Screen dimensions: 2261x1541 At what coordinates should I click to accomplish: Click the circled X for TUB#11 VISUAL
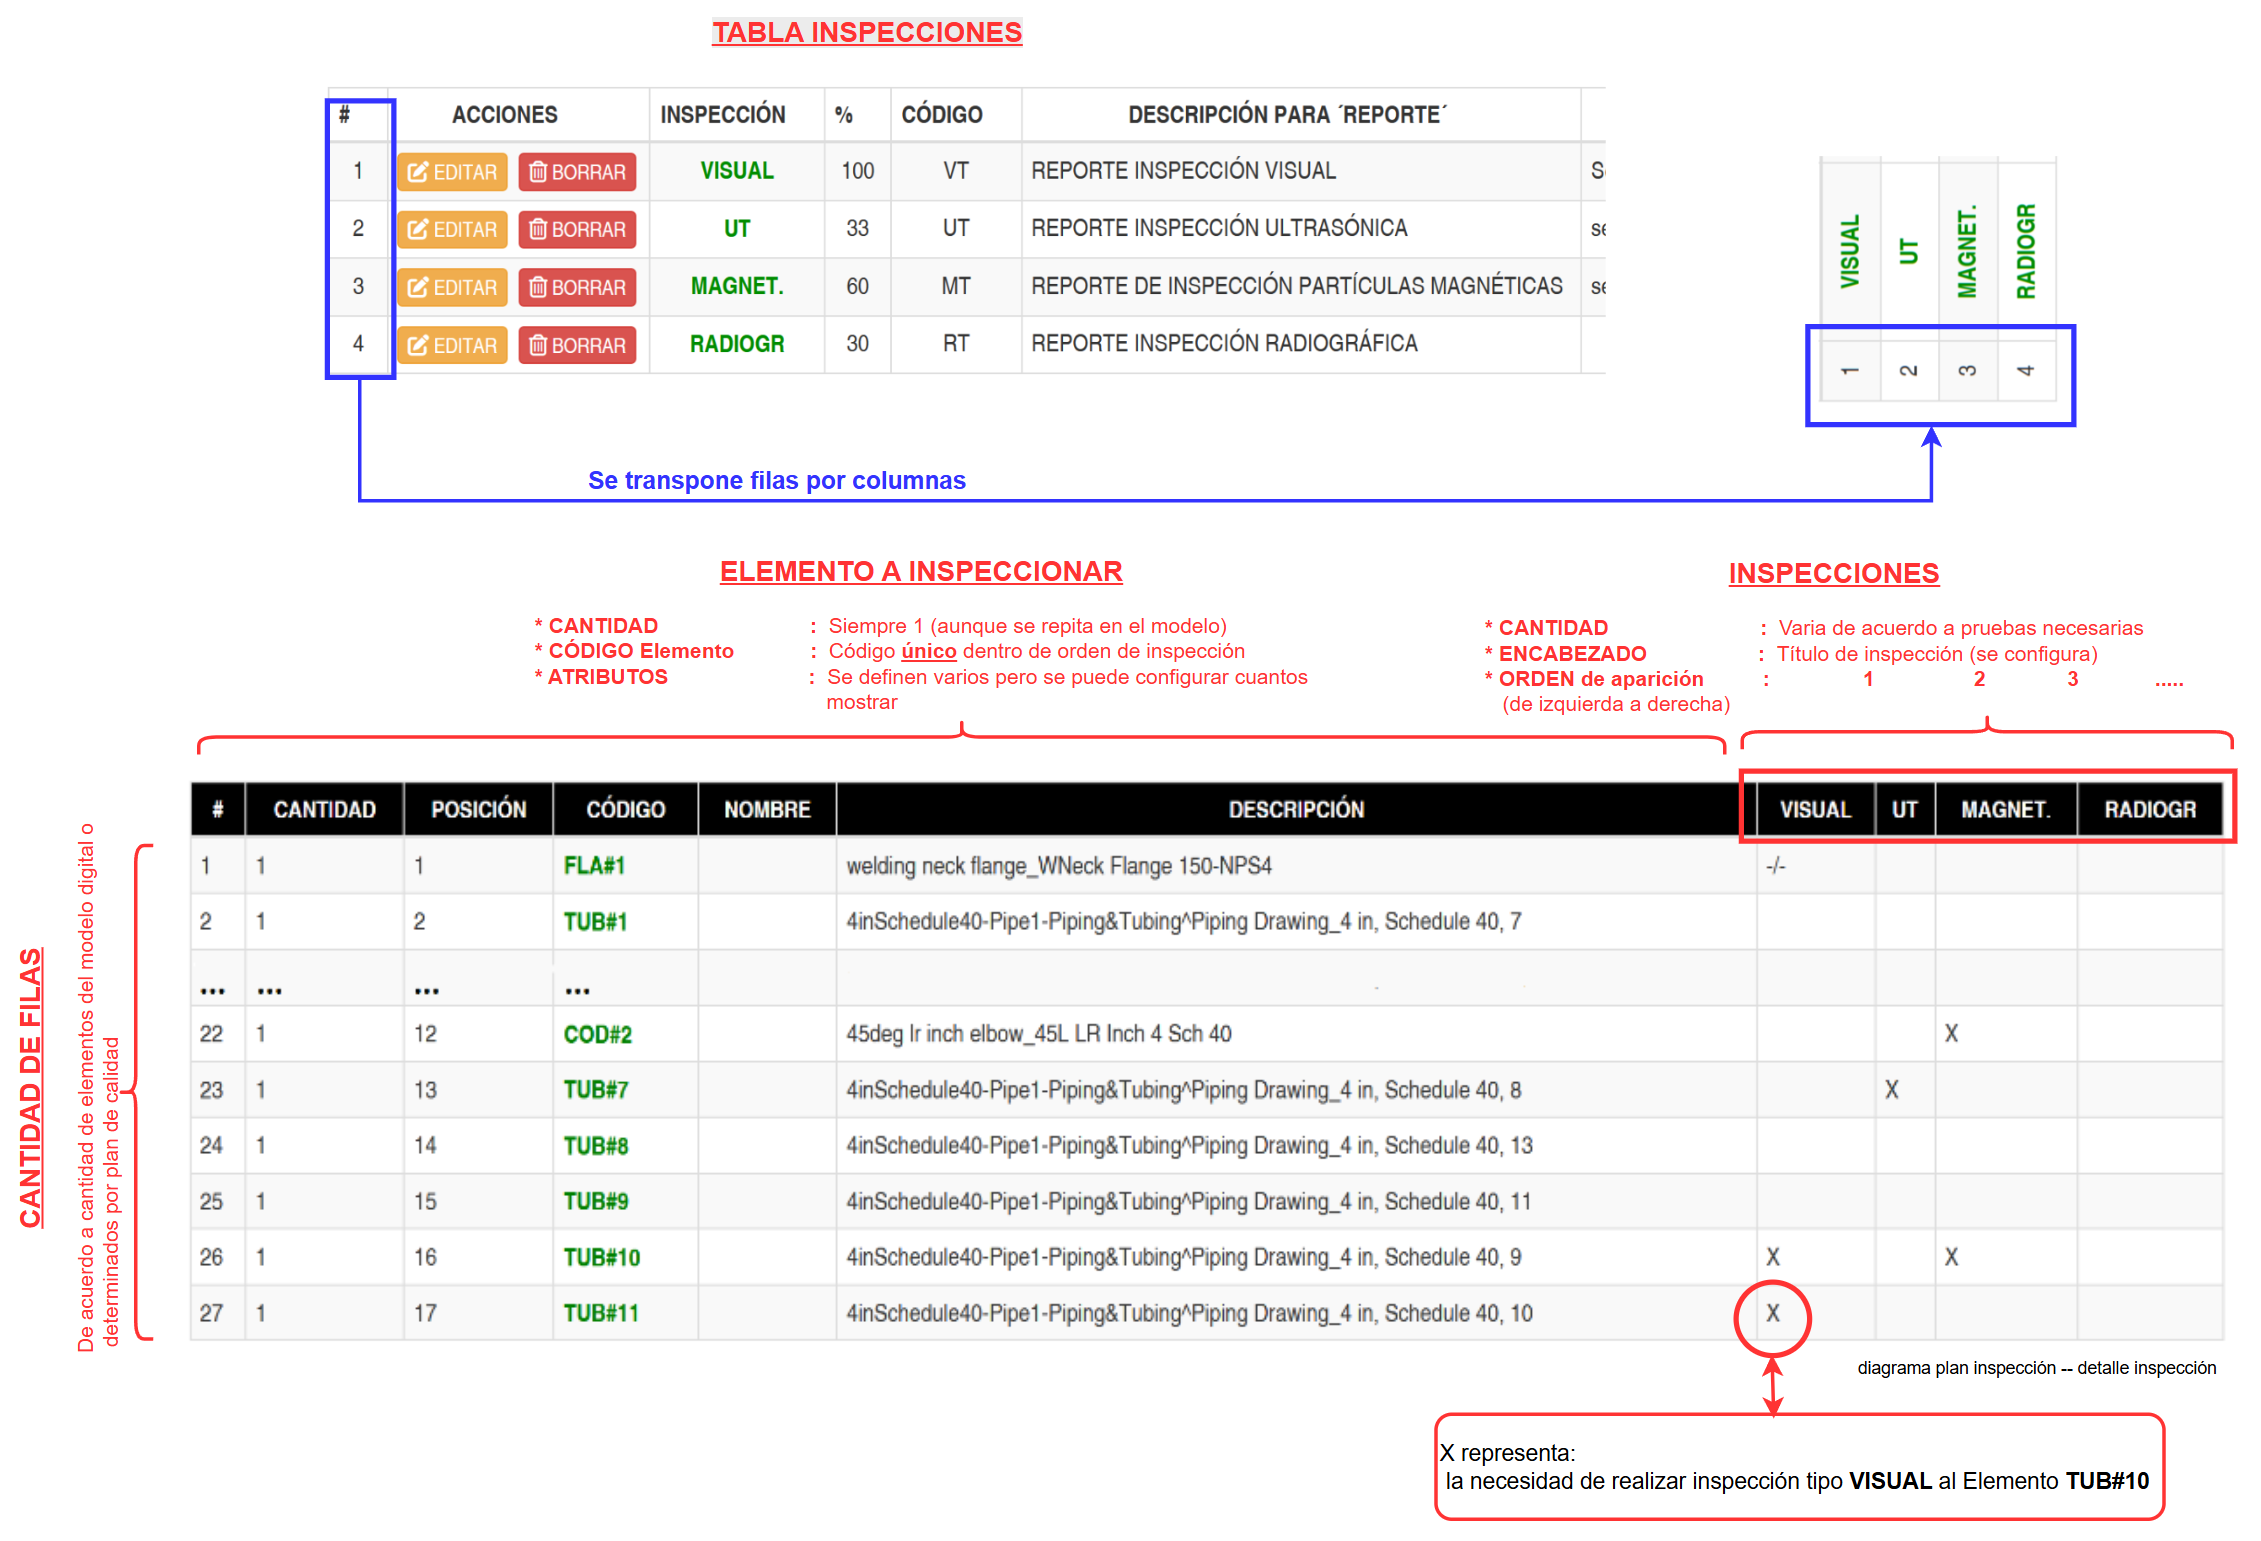[x=1772, y=1313]
